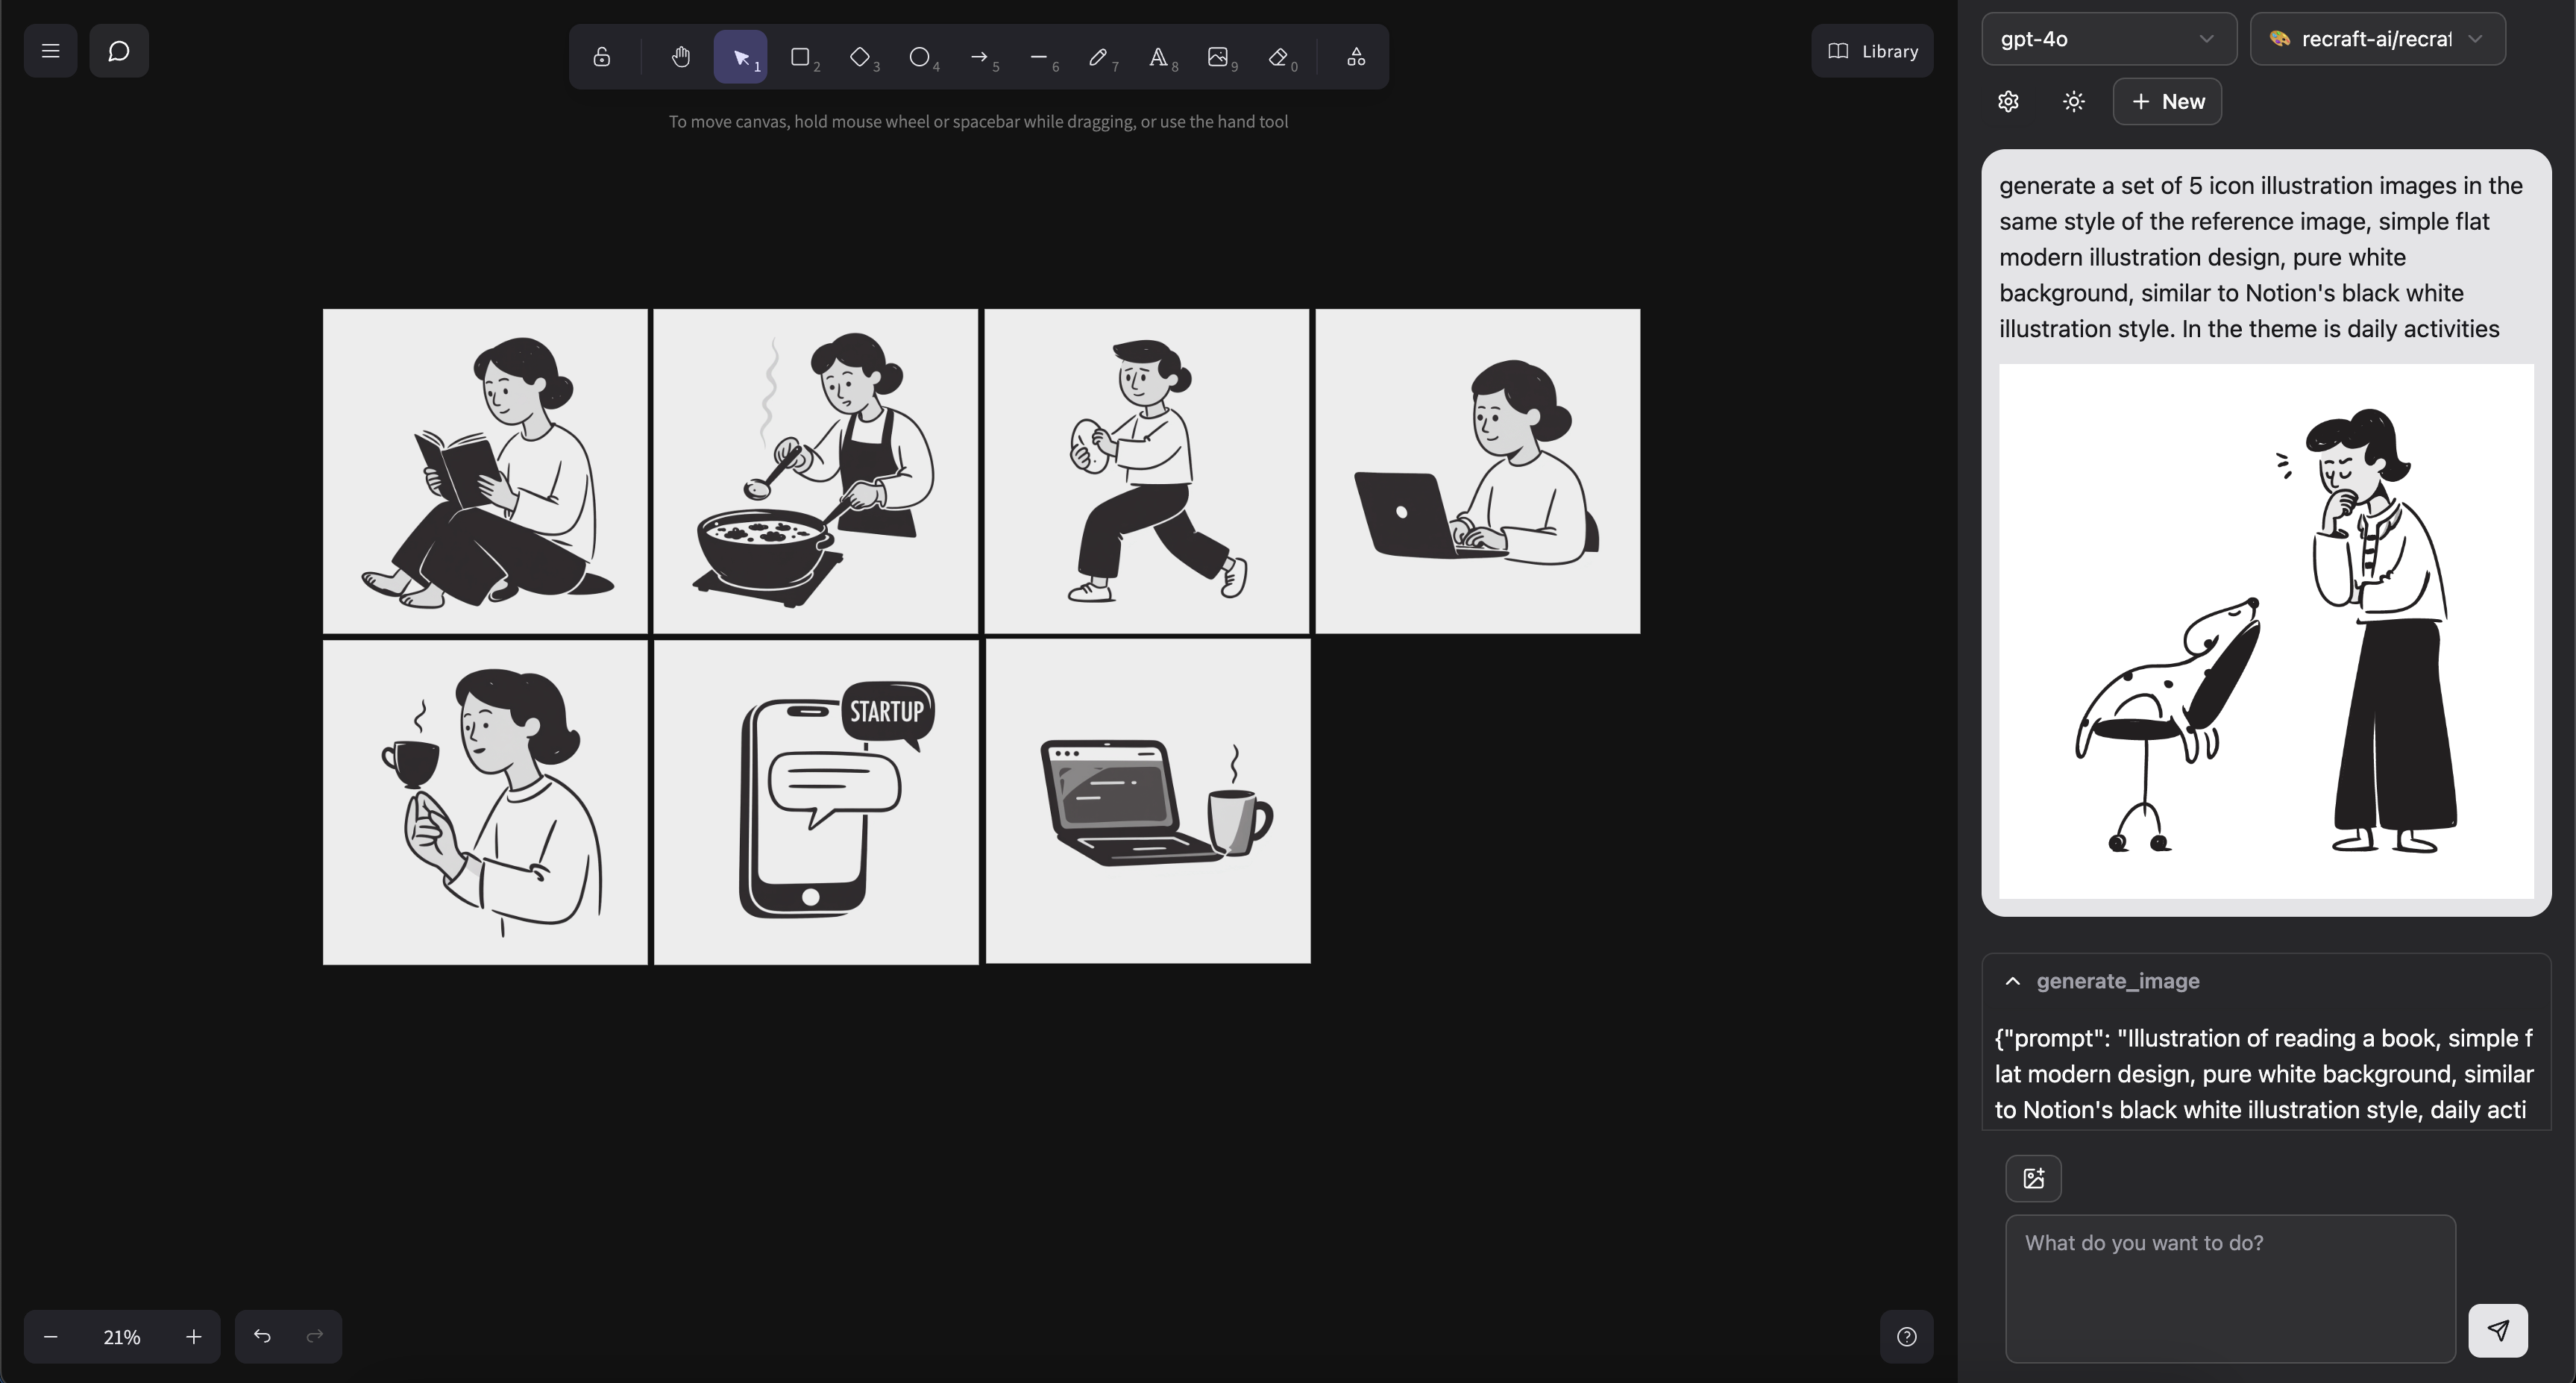
Task: Send the chat message
Action: (x=2497, y=1330)
